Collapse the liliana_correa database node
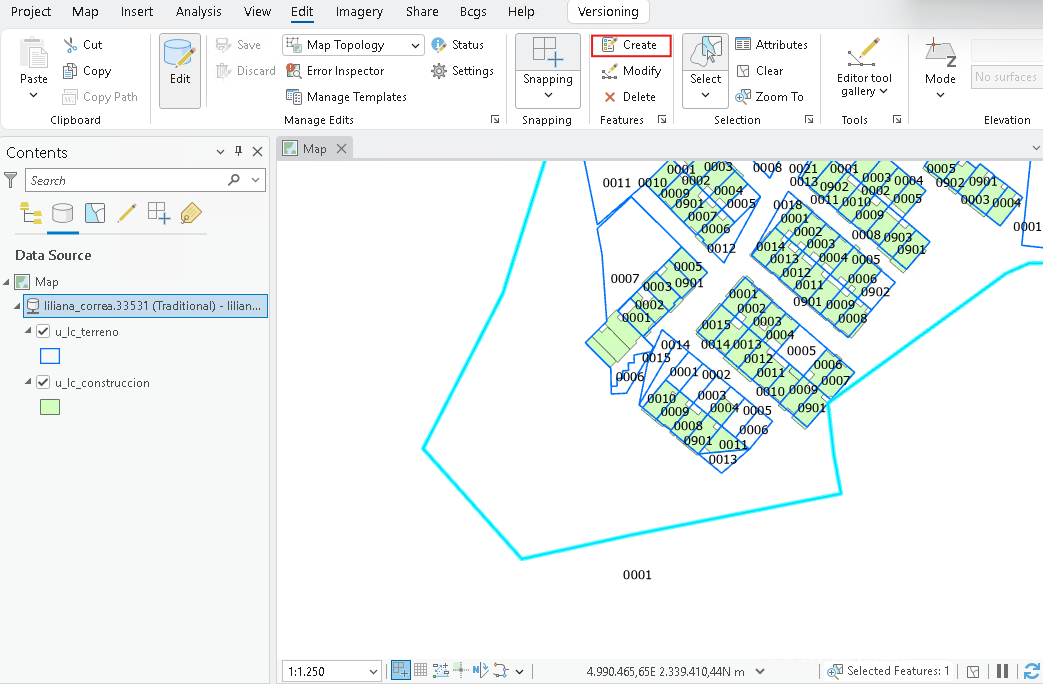This screenshot has width=1043, height=684. (17, 306)
